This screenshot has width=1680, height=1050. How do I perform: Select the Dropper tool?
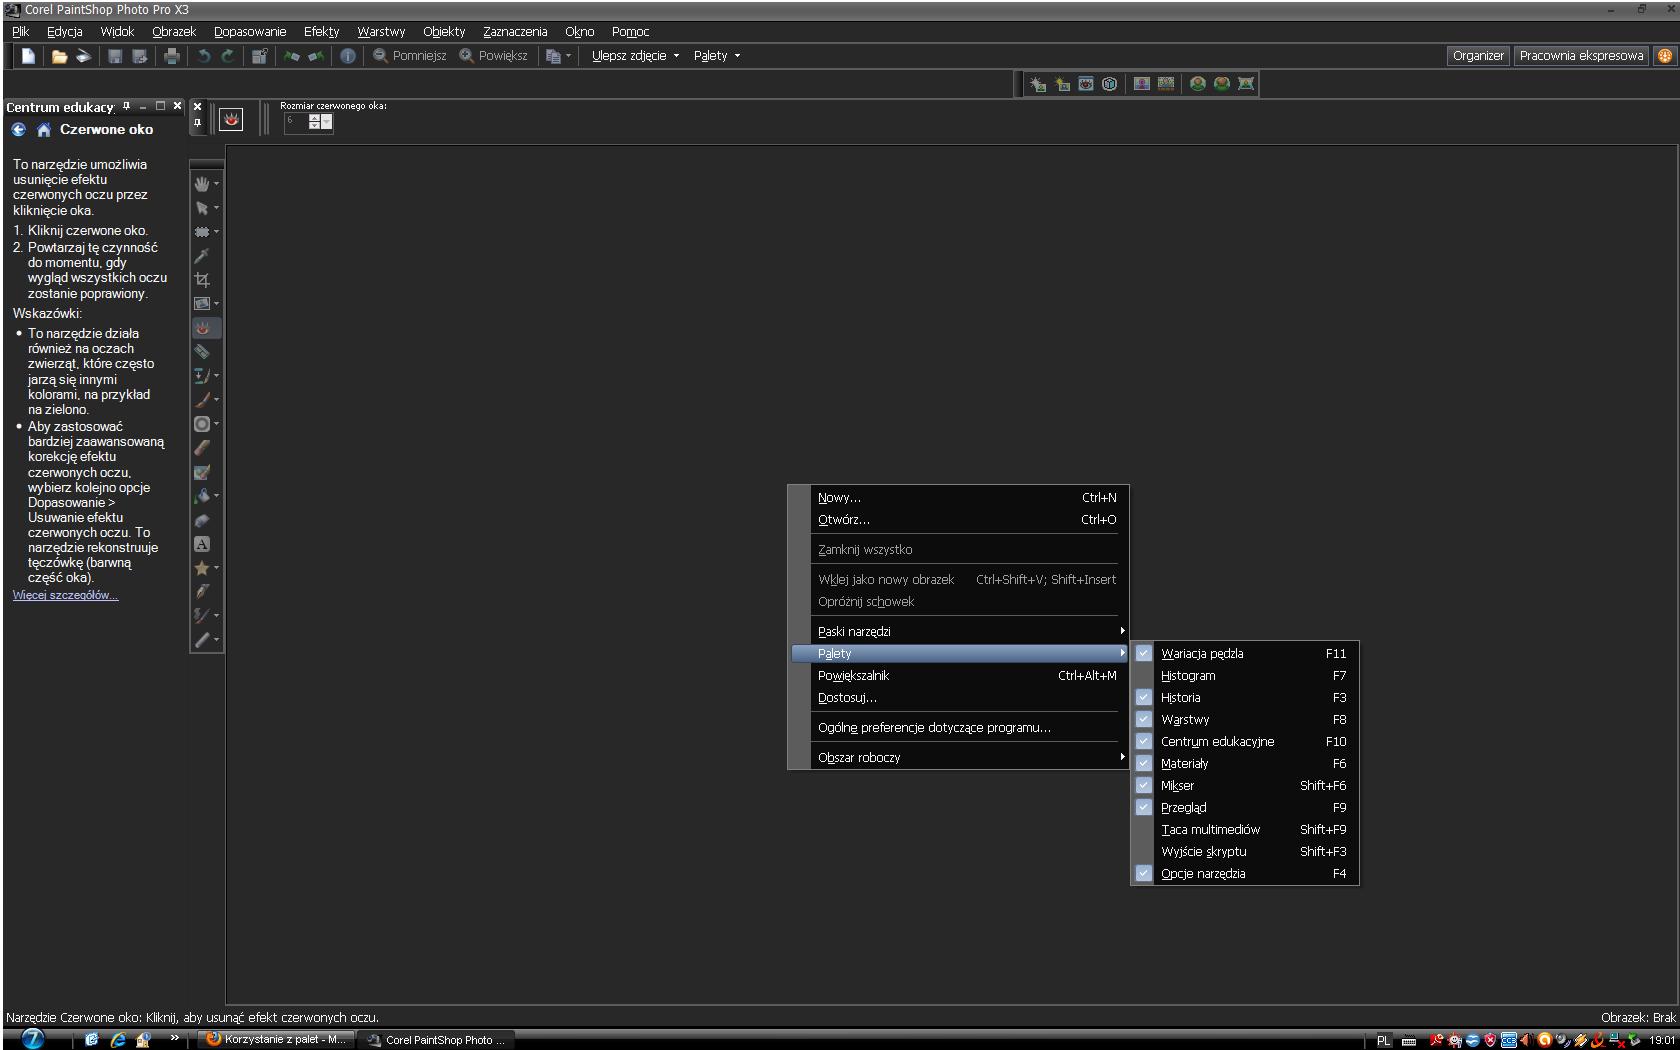pyautogui.click(x=202, y=256)
